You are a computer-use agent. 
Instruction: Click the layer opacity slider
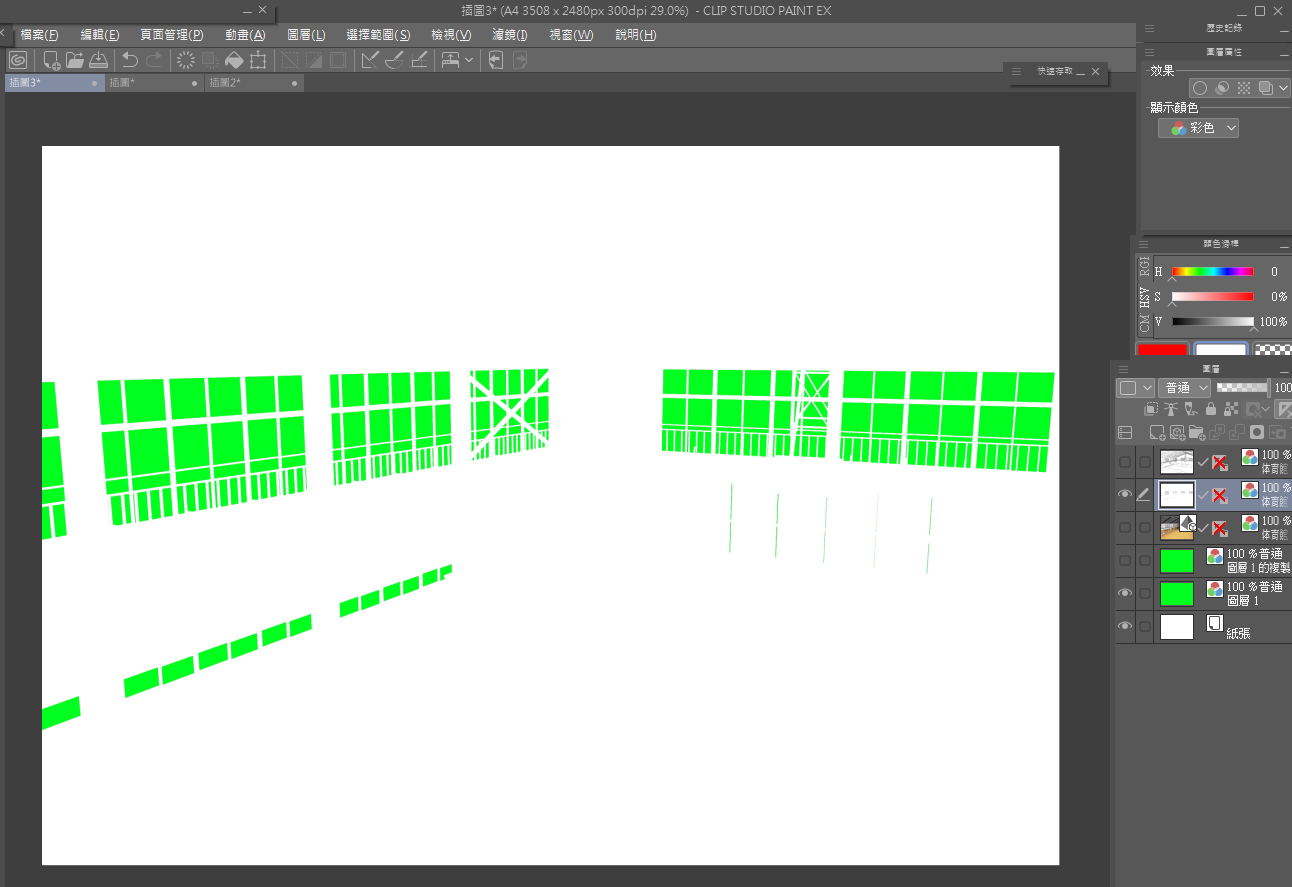coord(1243,387)
